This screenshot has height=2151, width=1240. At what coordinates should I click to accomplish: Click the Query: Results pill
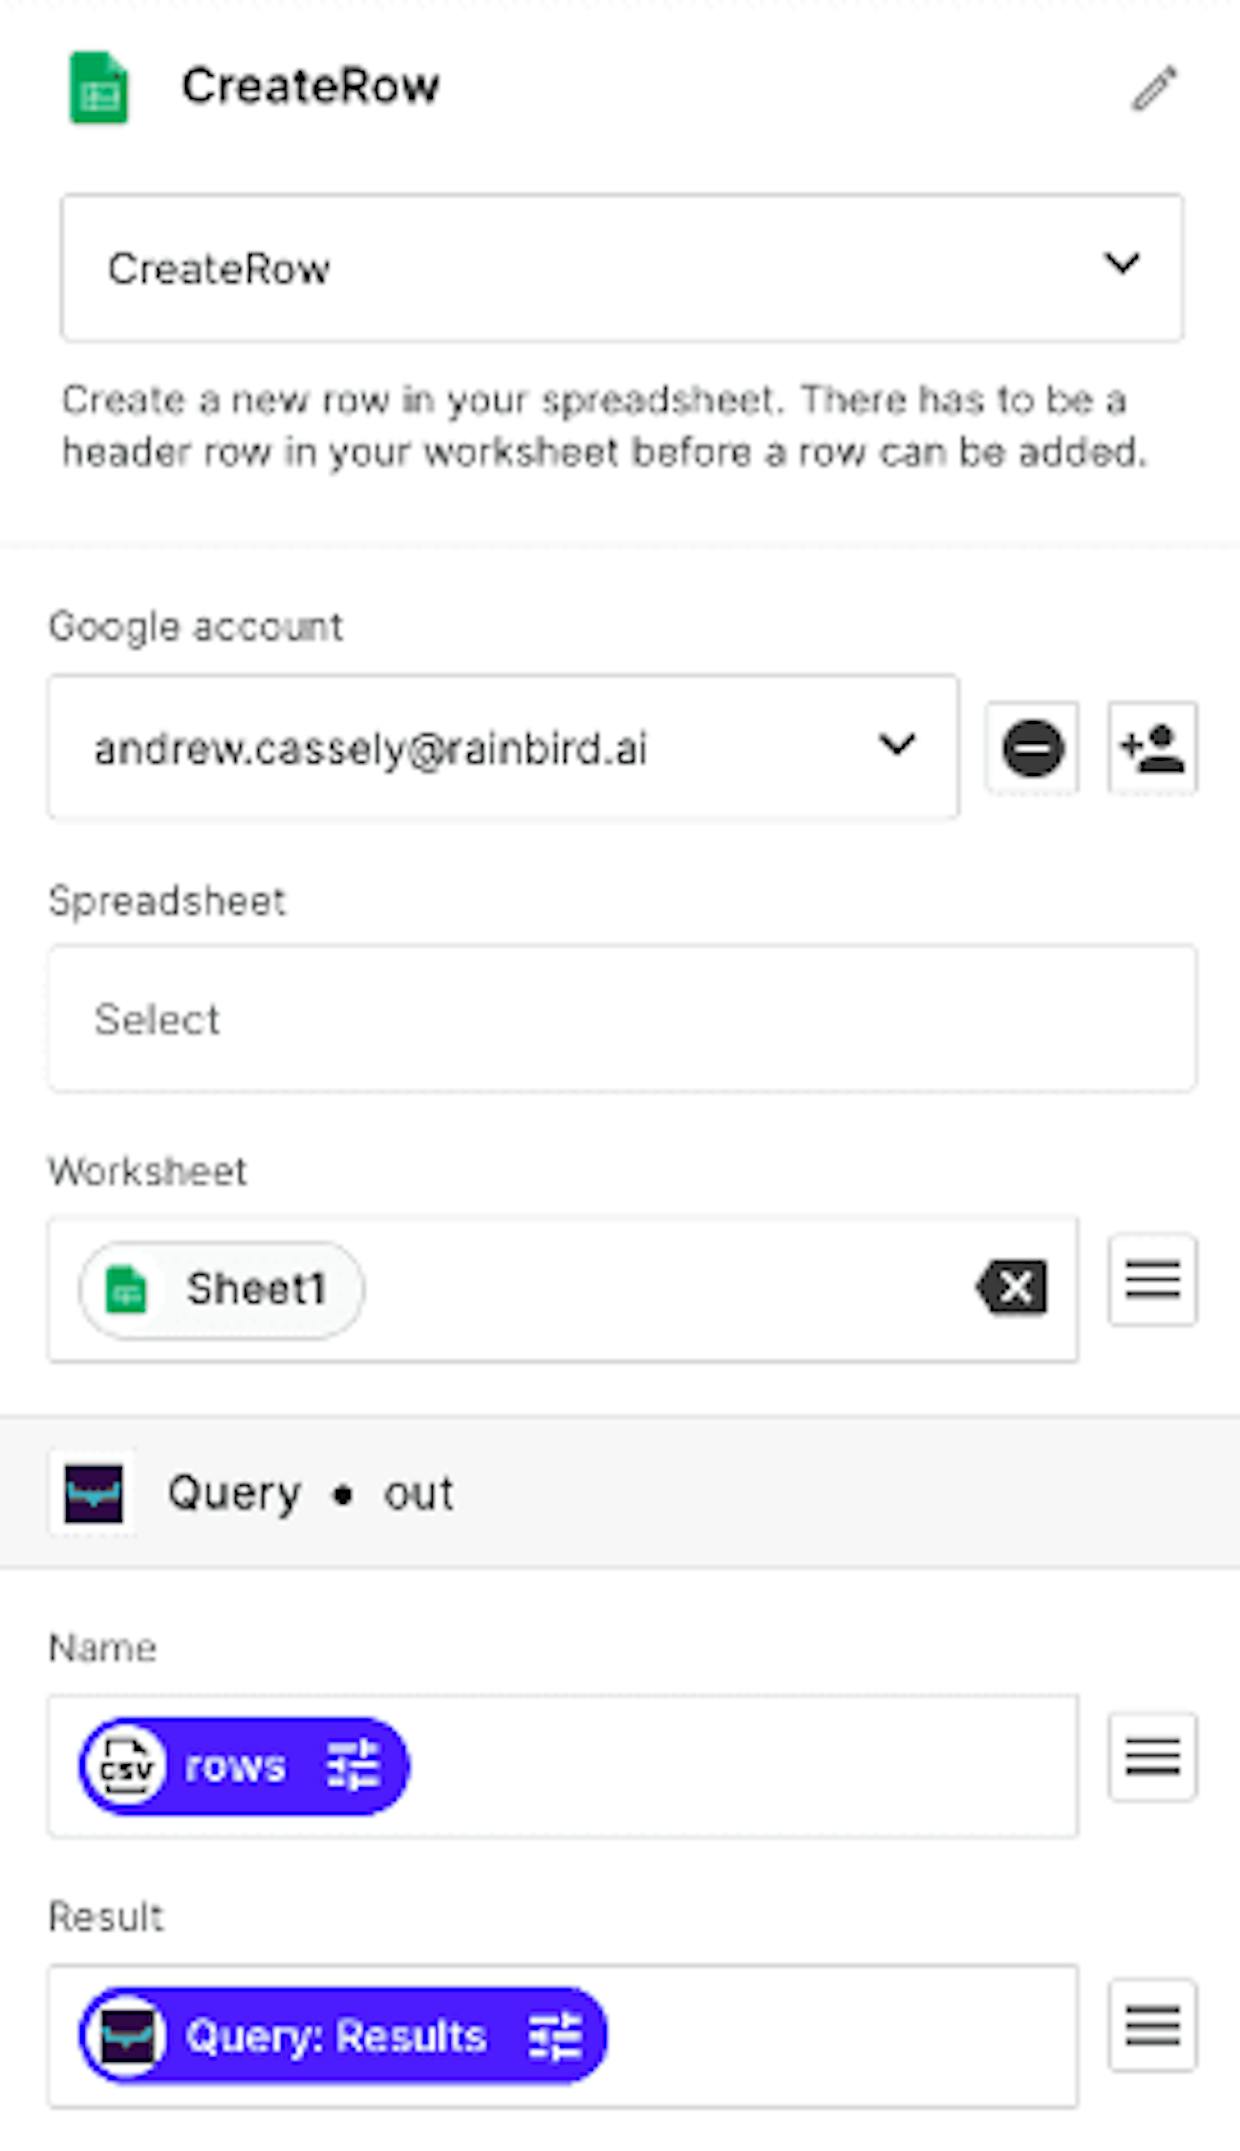[x=343, y=2036]
